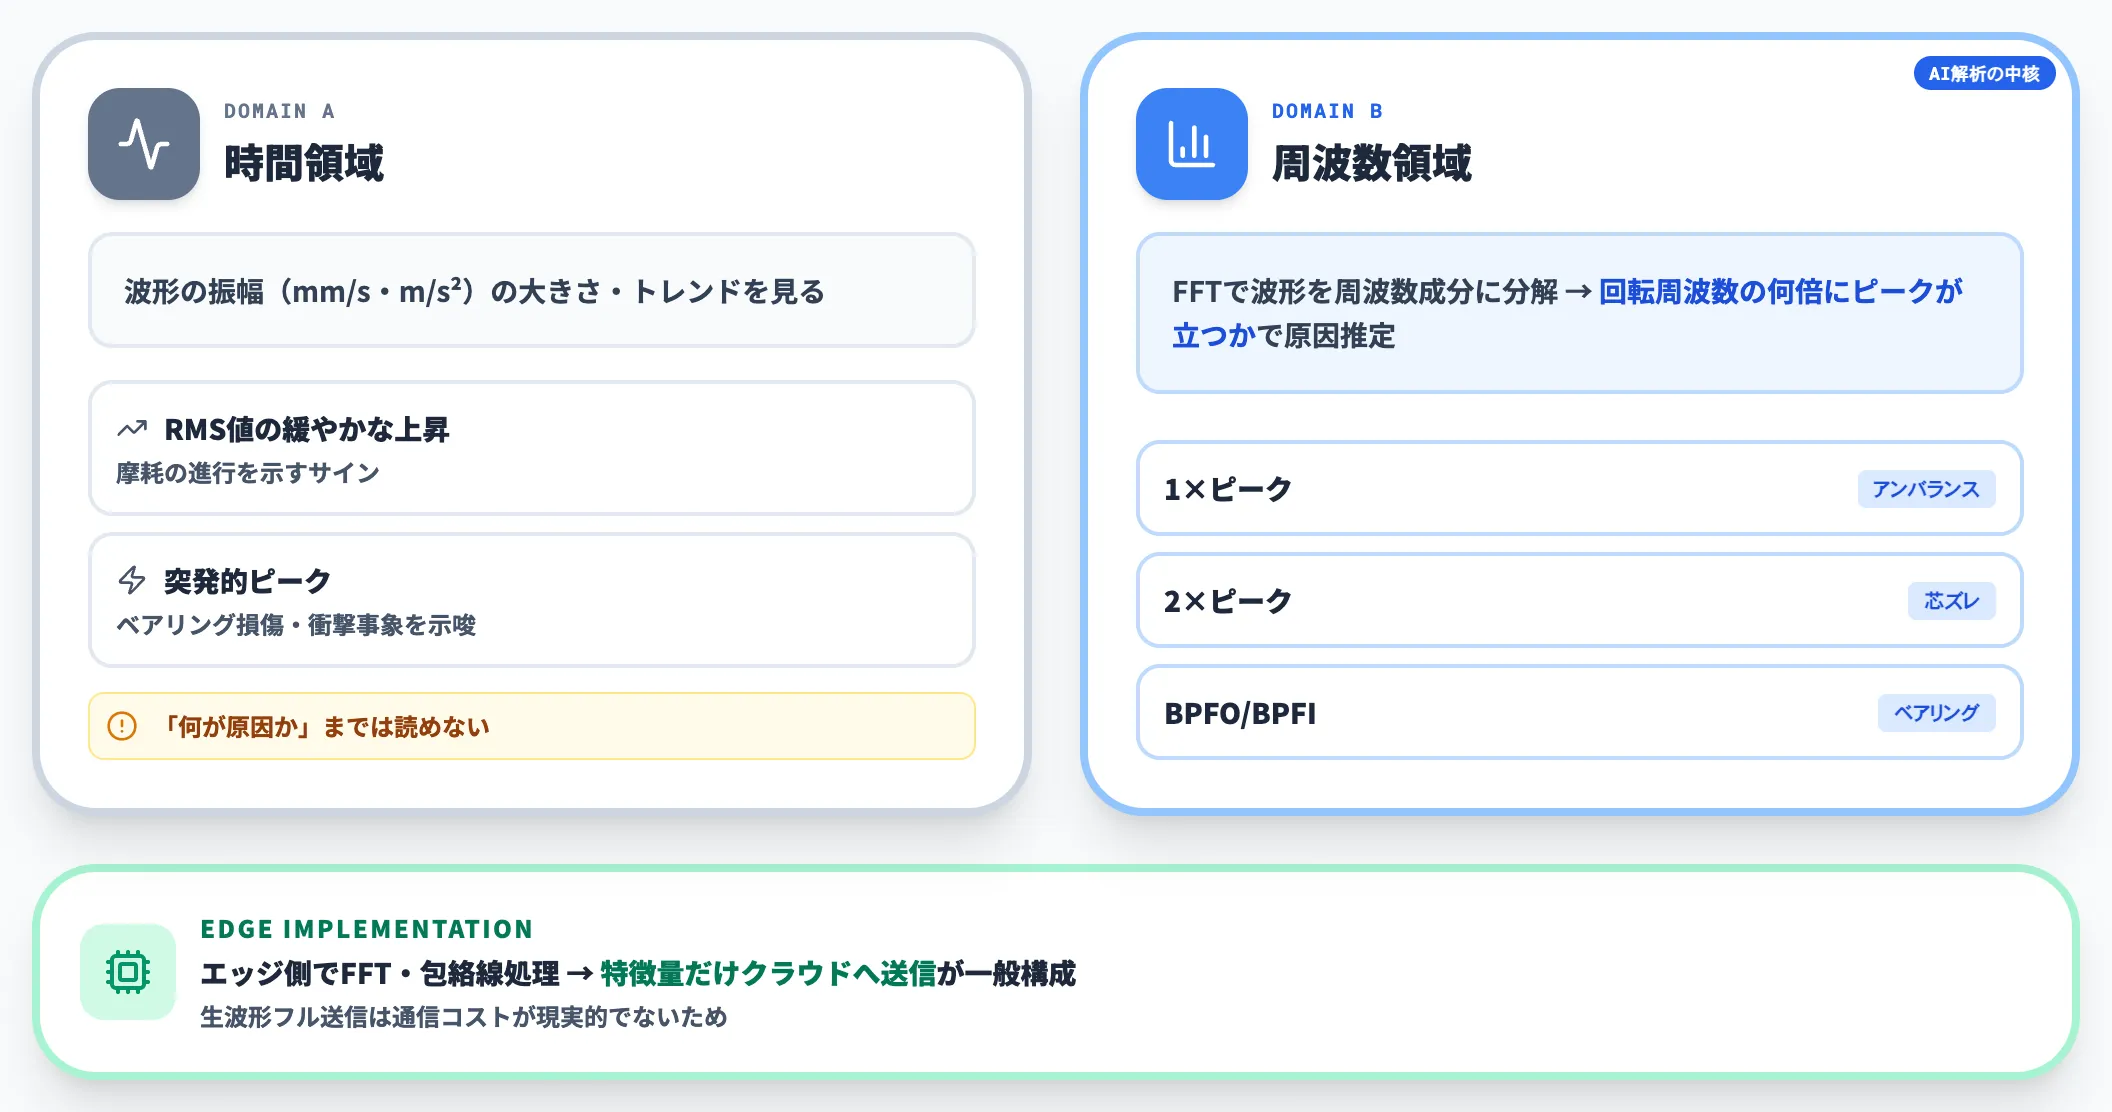Image resolution: width=2112 pixels, height=1112 pixels.
Task: Click the 芯ズレ tag
Action: pos(1951,601)
